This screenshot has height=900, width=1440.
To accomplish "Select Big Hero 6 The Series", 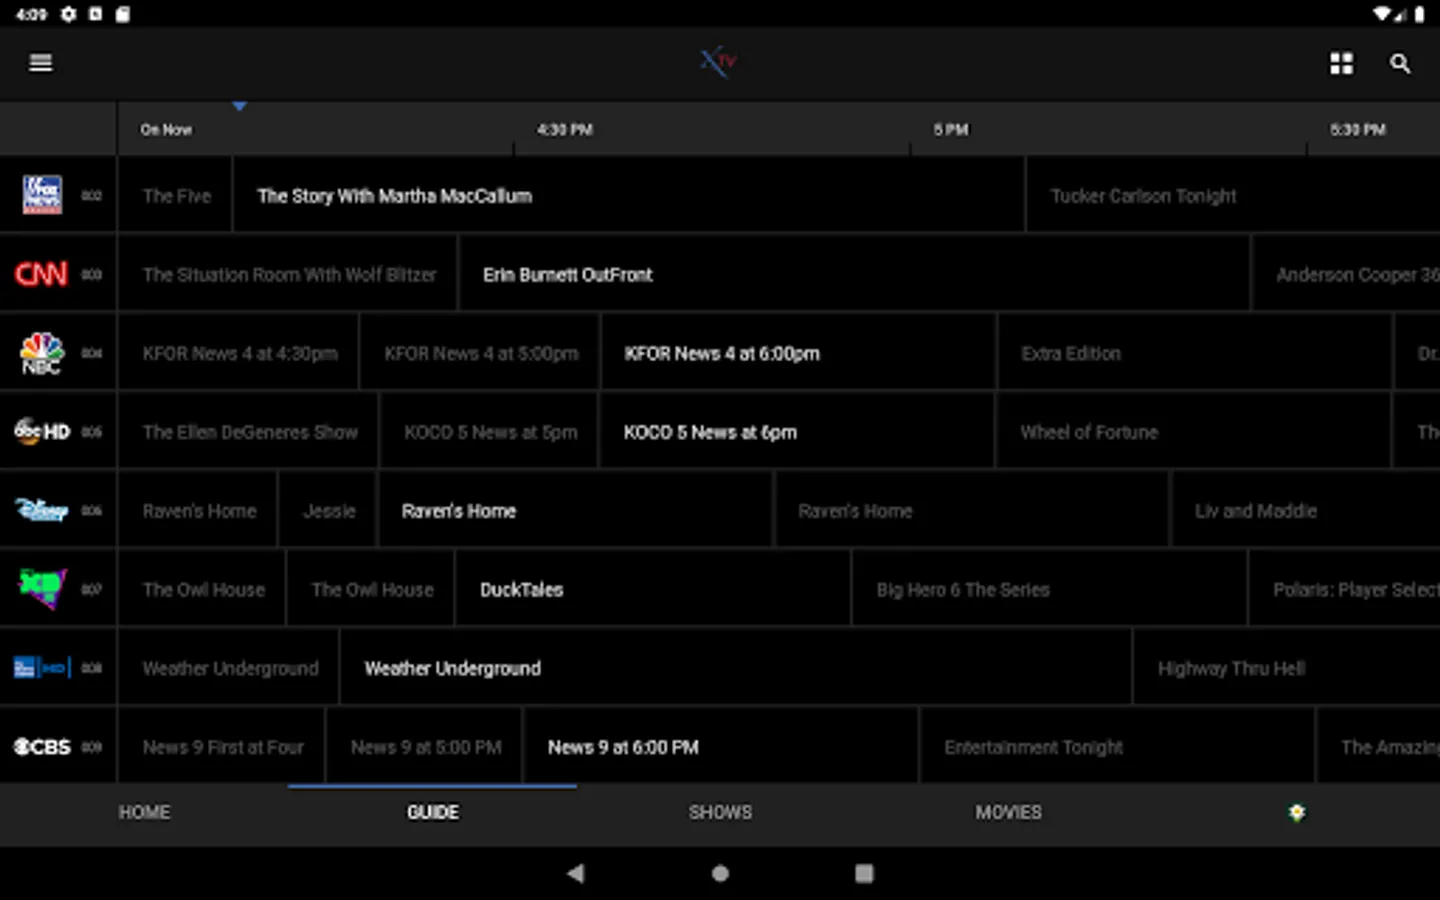I will click(1050, 588).
